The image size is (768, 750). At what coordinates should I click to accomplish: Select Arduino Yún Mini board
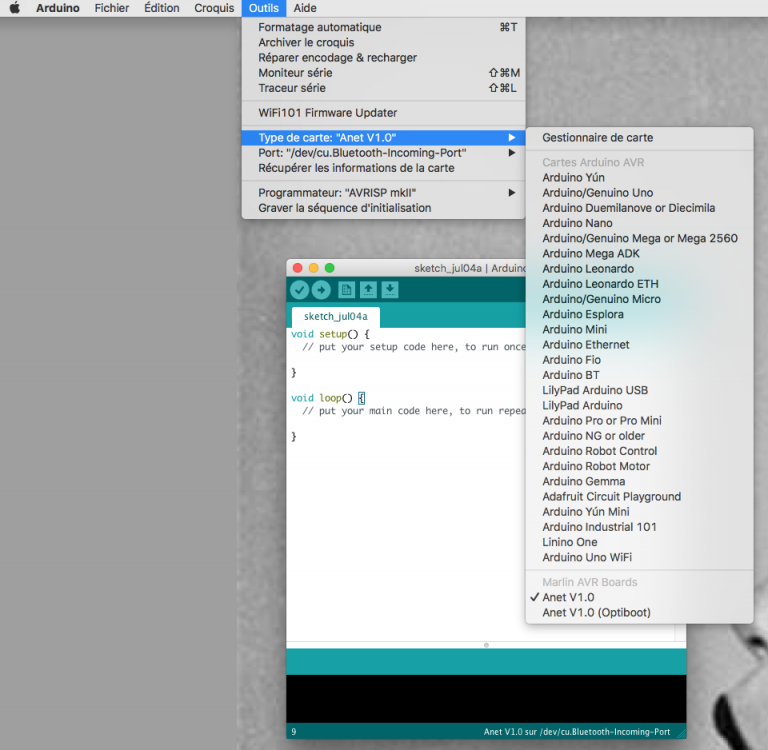(639, 511)
